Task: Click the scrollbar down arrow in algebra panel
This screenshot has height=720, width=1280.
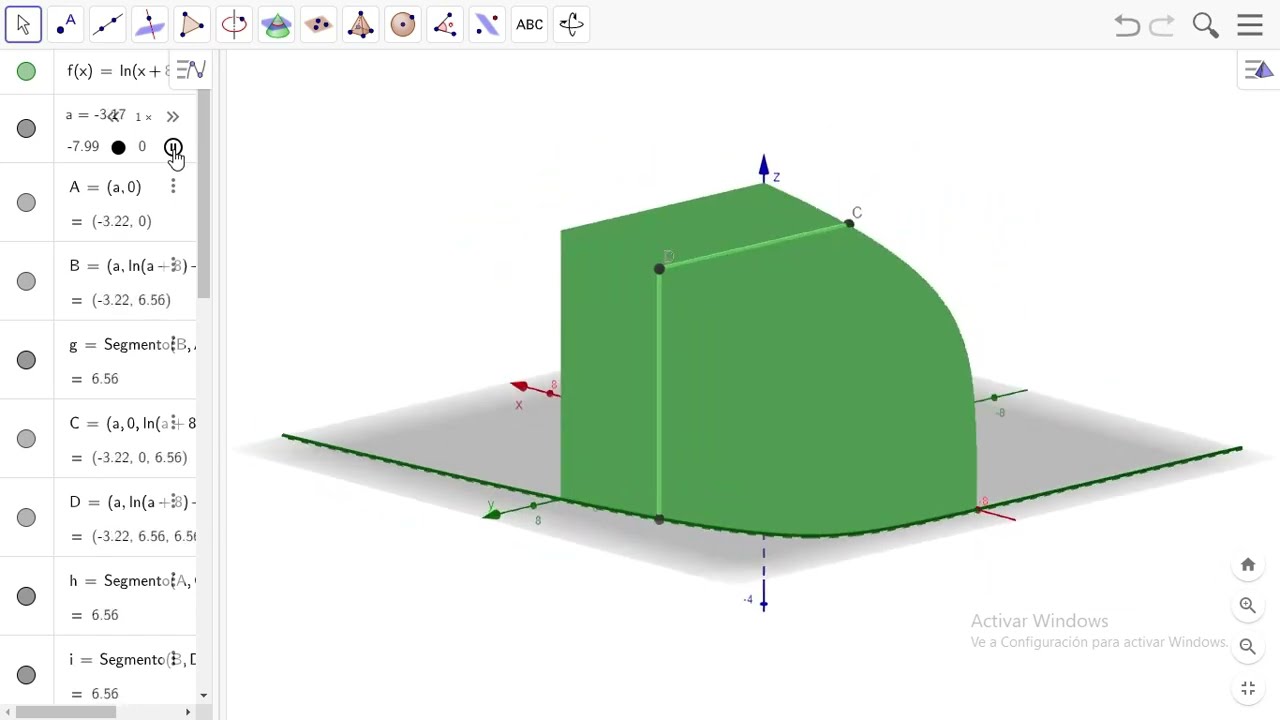Action: (204, 695)
